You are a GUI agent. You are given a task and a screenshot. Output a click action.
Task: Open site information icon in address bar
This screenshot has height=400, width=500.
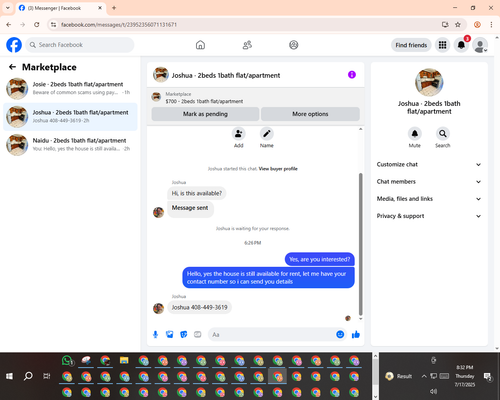[x=53, y=25]
